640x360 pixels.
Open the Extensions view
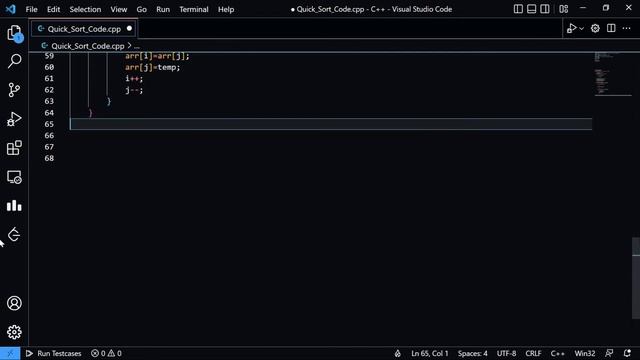pos(14,148)
